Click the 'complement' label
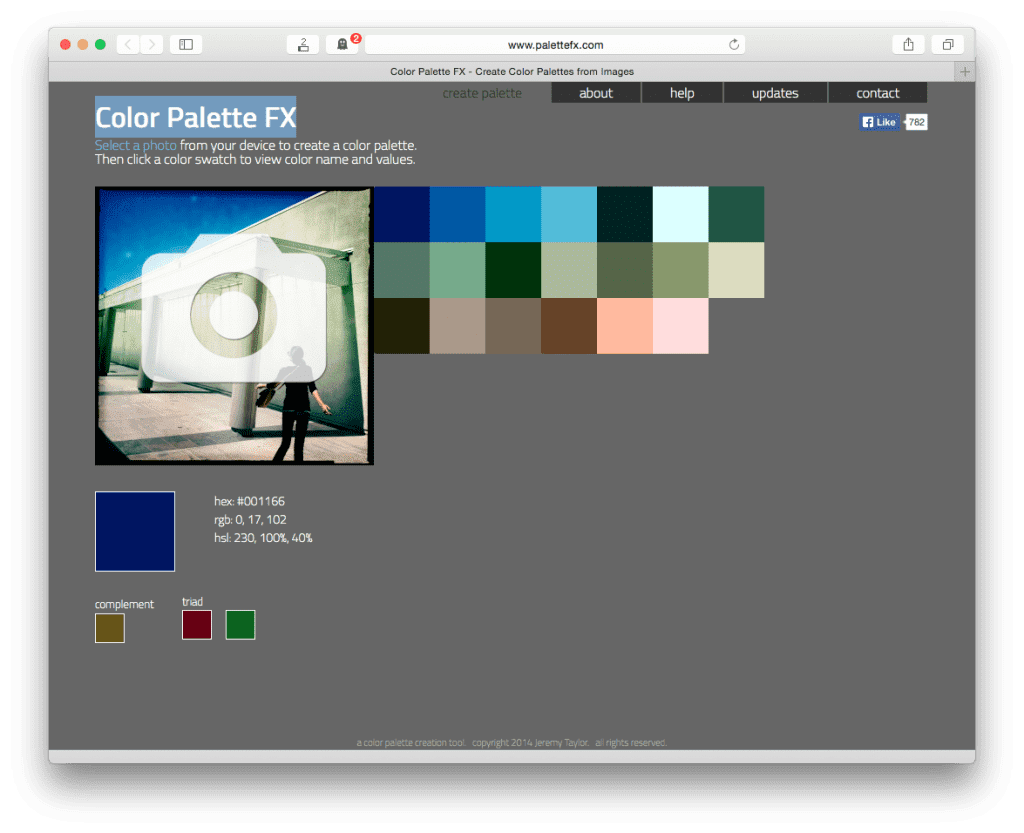1024x833 pixels. coord(124,605)
